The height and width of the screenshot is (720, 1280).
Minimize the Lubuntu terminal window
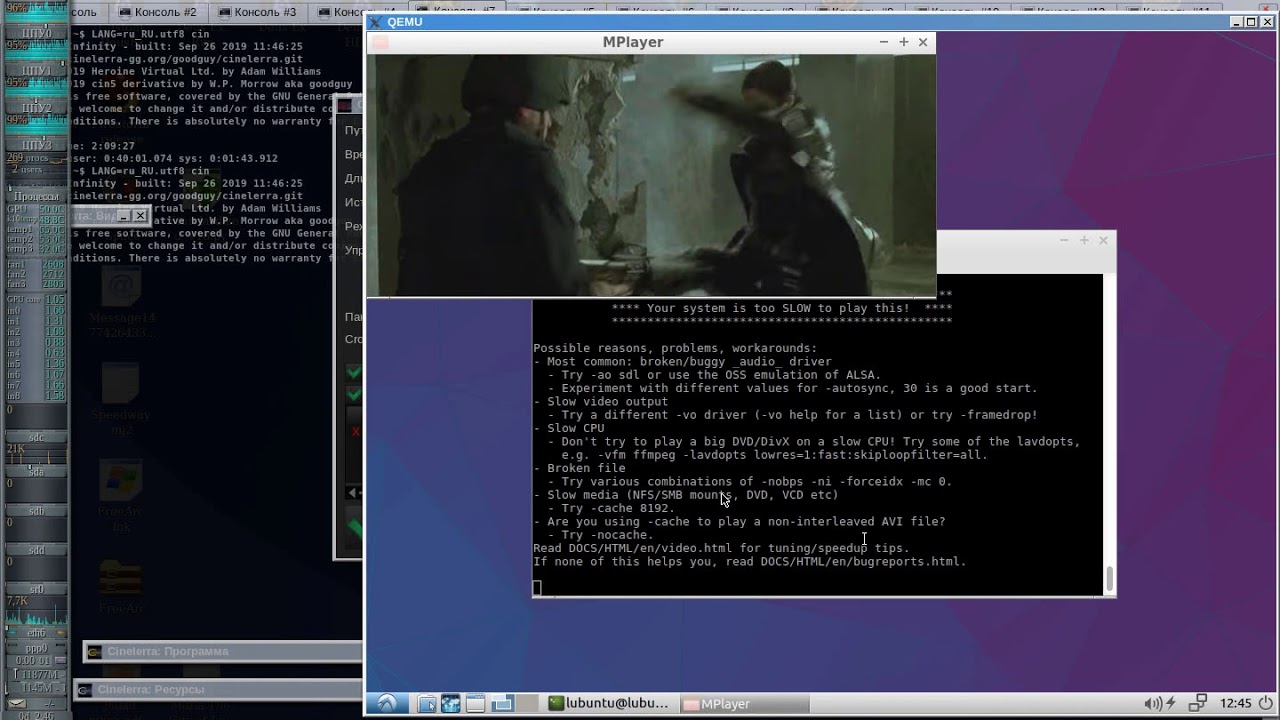coord(1064,240)
